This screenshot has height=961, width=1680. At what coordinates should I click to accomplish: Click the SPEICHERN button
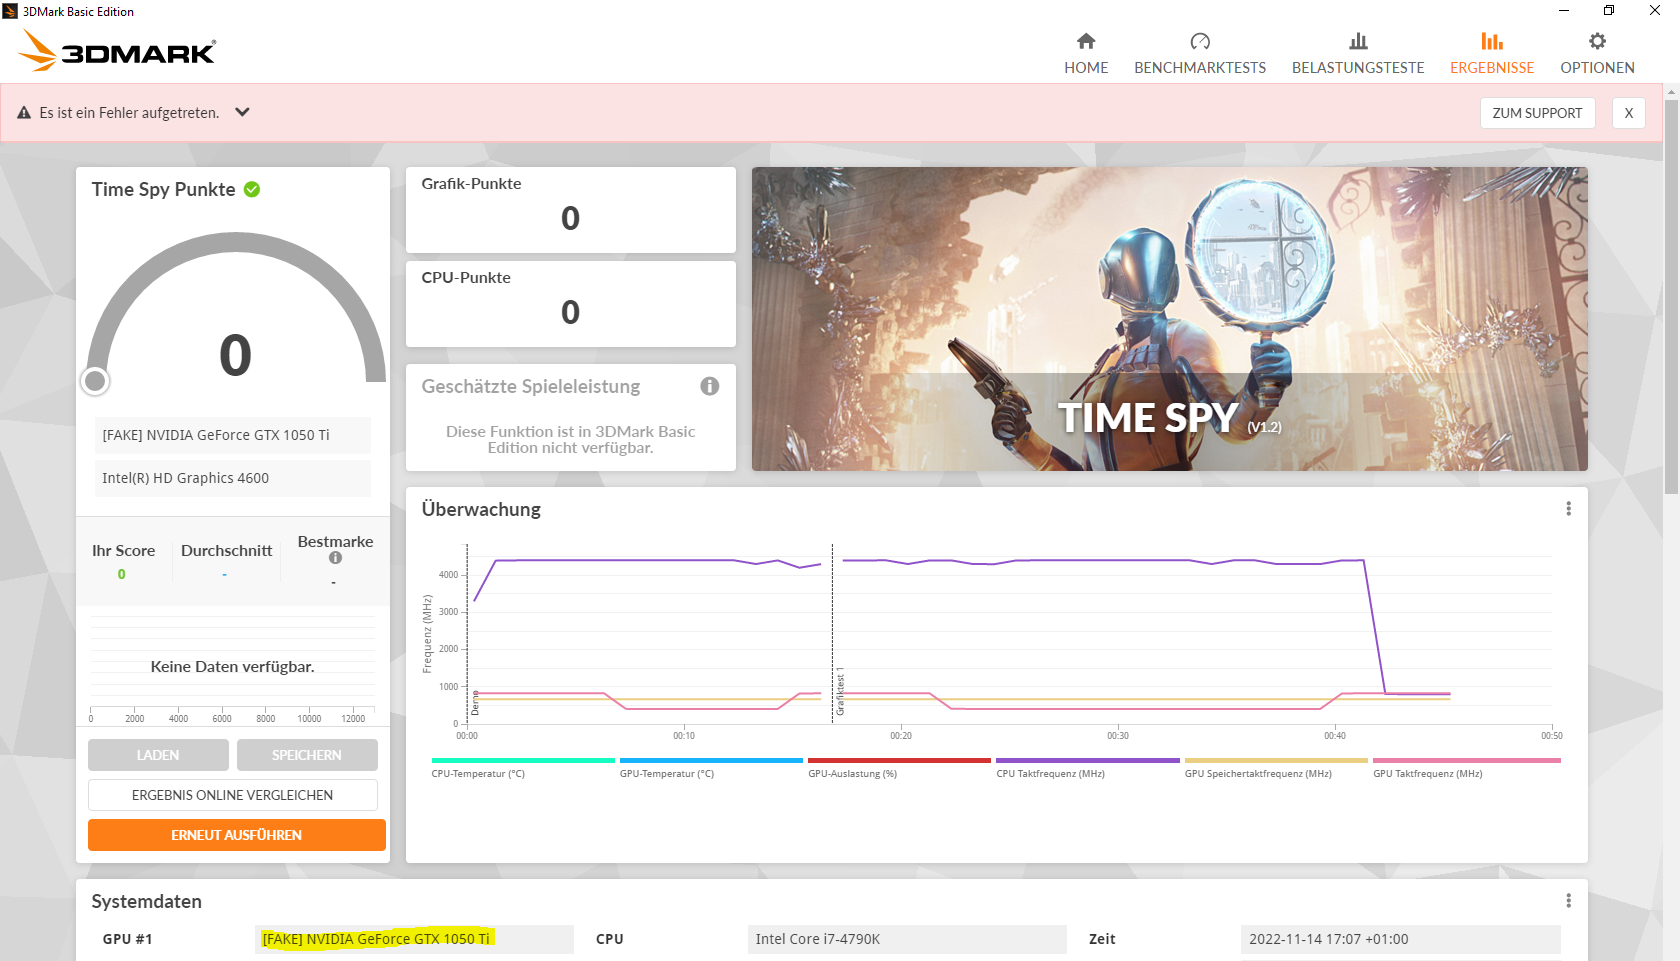pyautogui.click(x=307, y=755)
